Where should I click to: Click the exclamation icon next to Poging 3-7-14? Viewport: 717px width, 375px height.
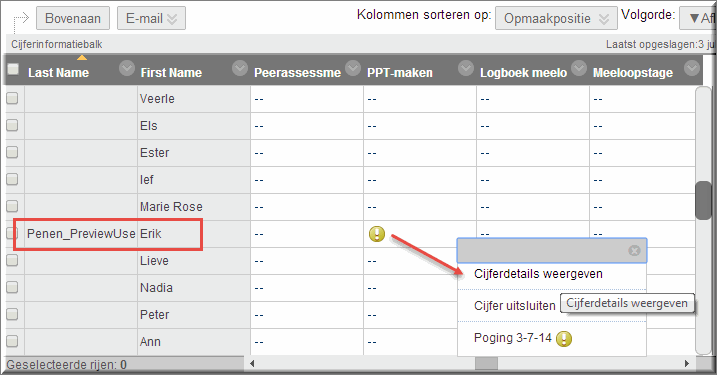tap(564, 339)
